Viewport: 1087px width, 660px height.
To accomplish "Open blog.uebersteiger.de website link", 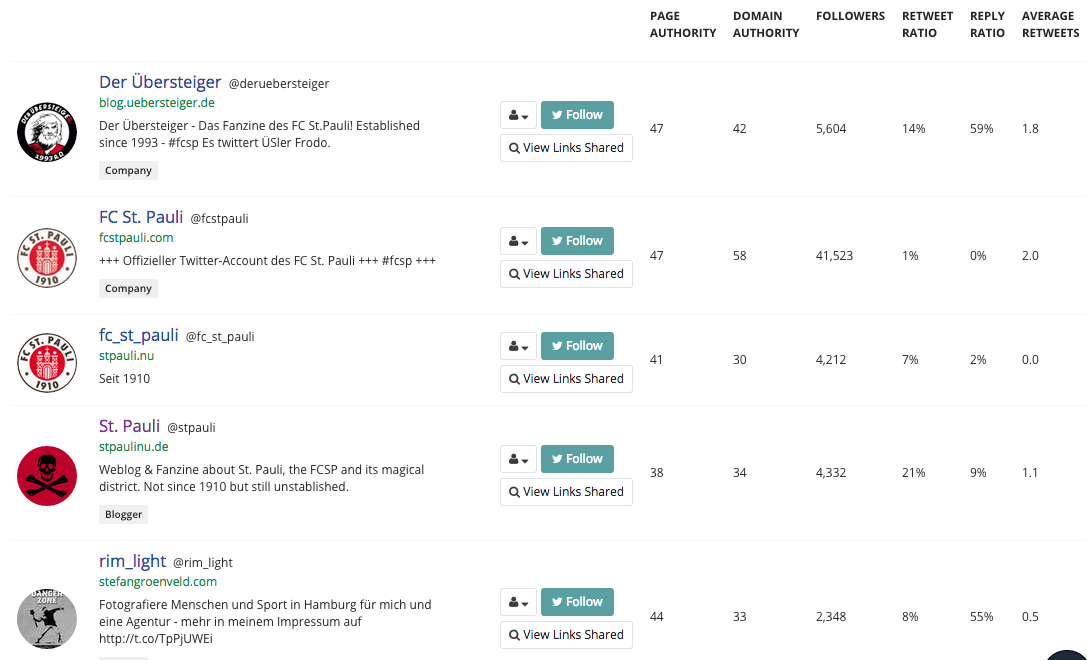I will (157, 103).
